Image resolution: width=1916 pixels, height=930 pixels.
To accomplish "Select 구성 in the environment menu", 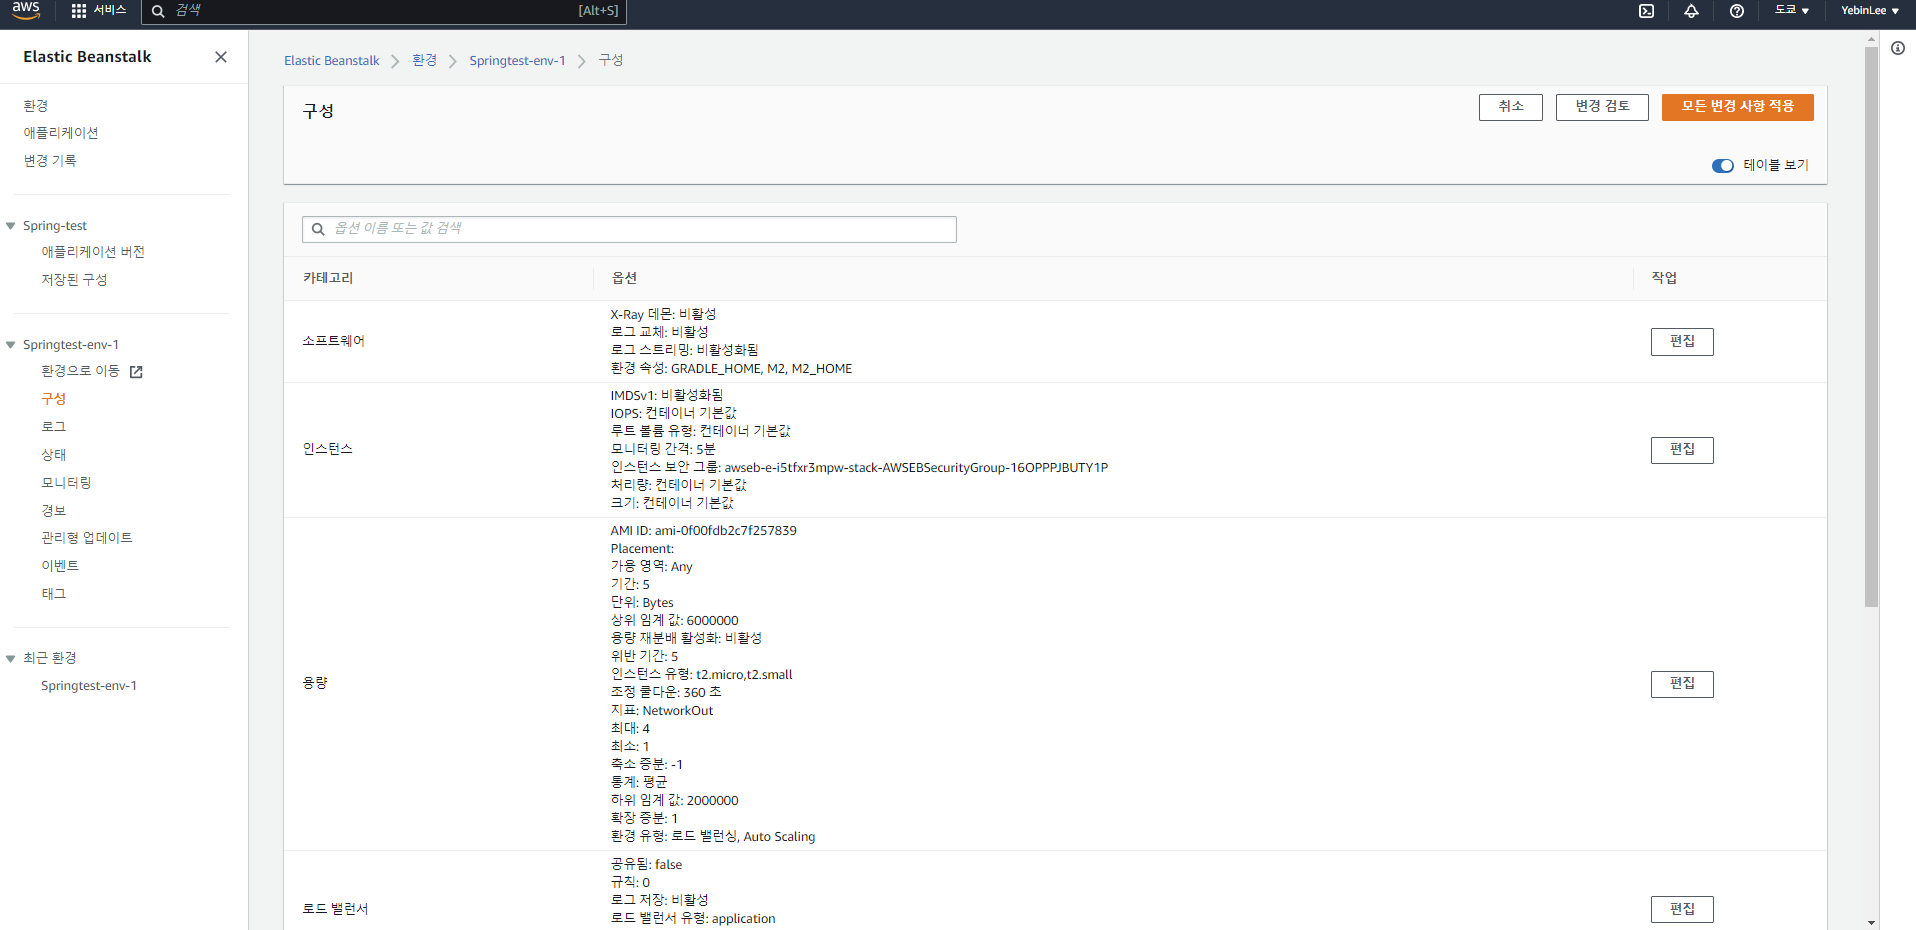I will pos(54,399).
